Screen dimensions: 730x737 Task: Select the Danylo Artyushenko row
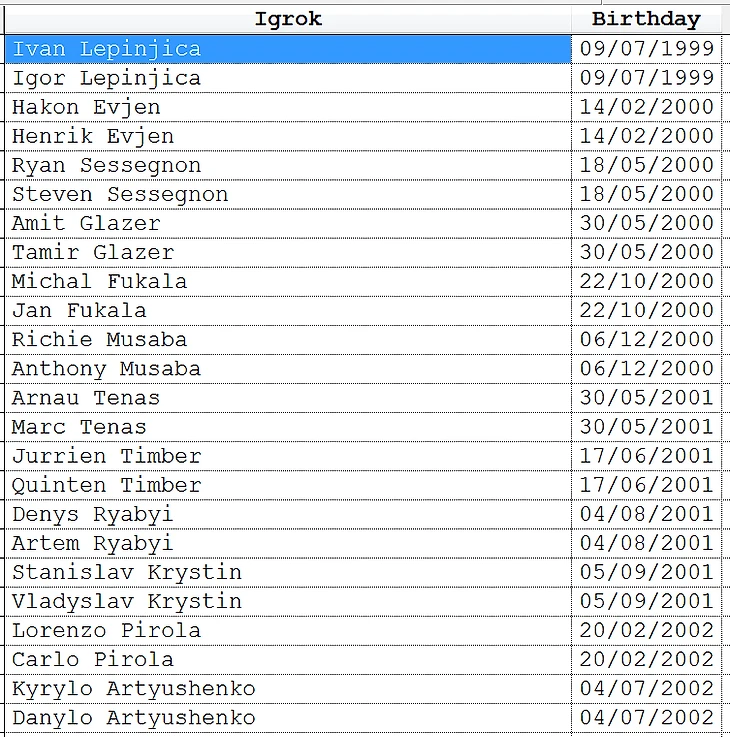click(133, 717)
